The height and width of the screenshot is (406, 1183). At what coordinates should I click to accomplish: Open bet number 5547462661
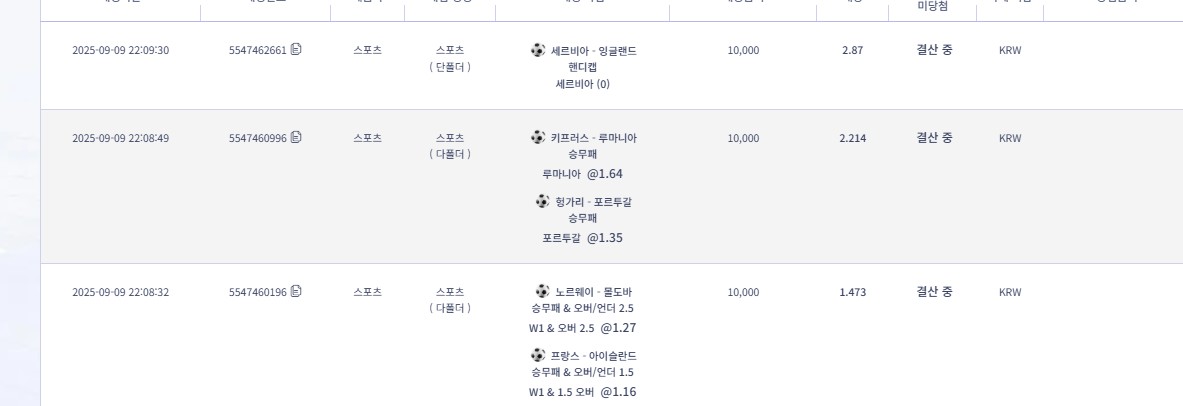(257, 50)
